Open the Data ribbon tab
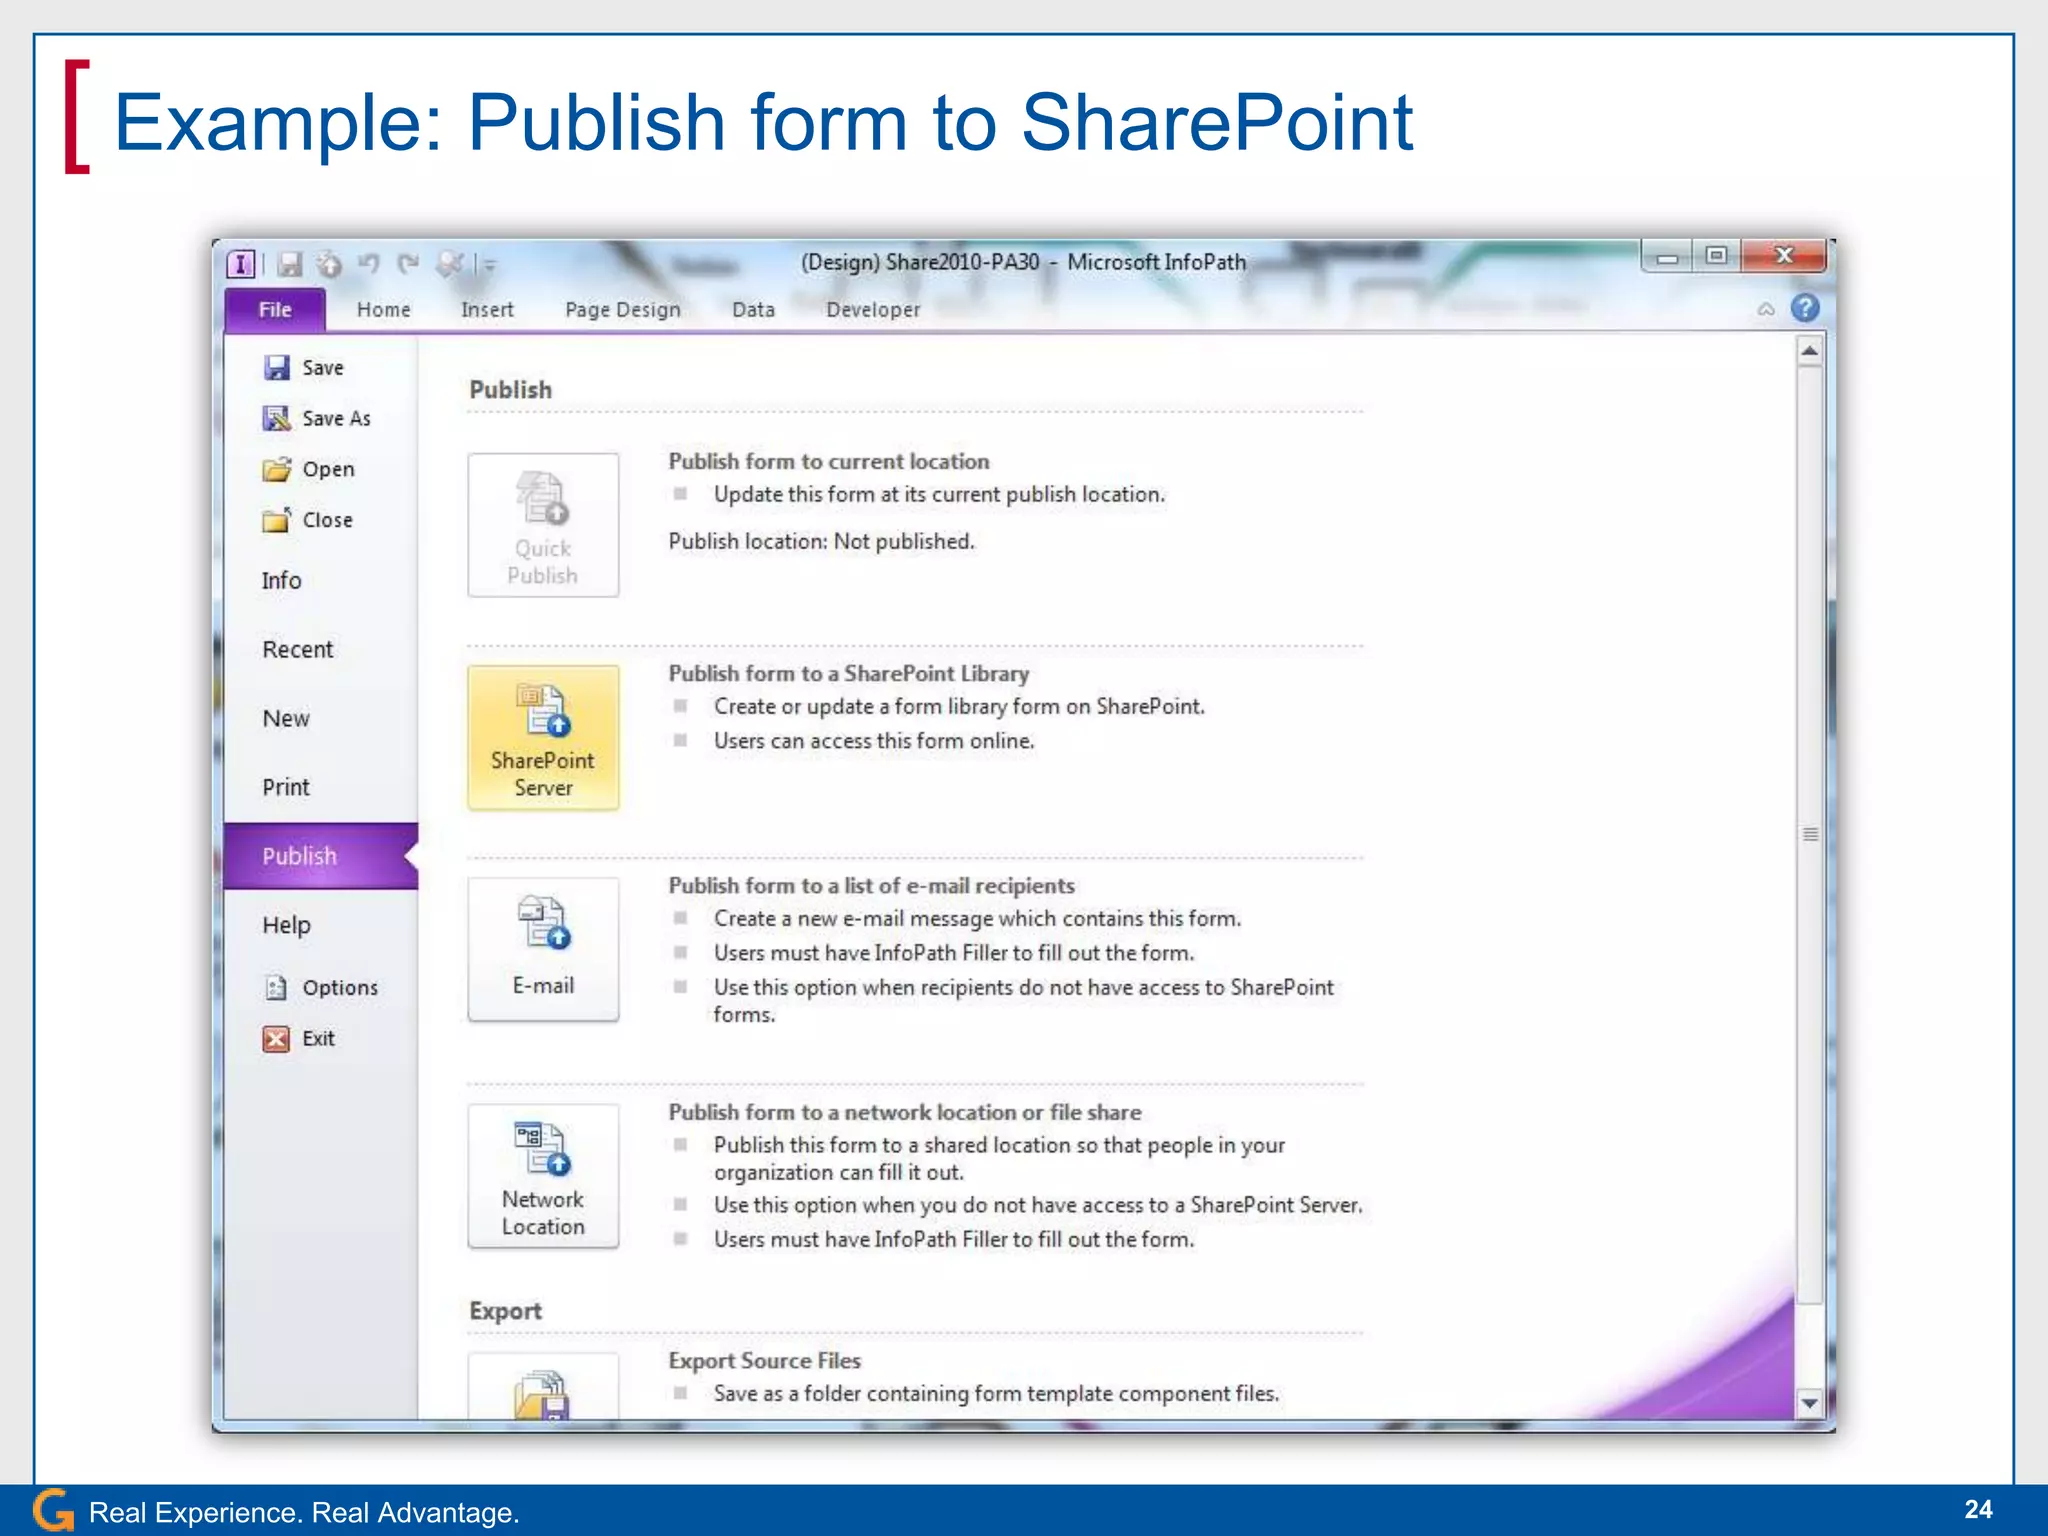This screenshot has height=1536, width=2048. point(753,310)
